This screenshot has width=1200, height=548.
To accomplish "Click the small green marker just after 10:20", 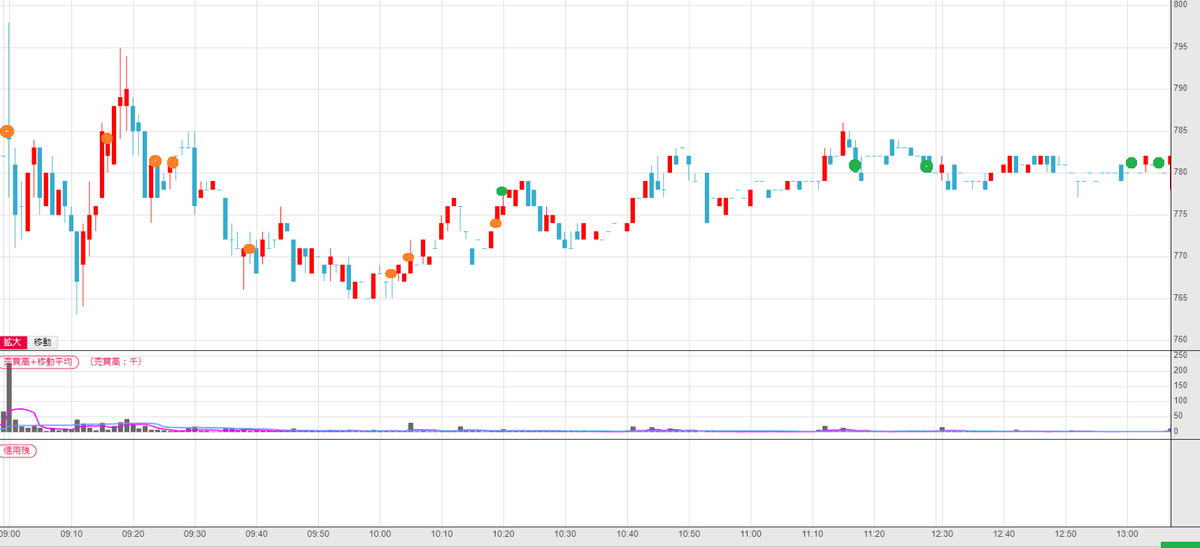I will [502, 191].
